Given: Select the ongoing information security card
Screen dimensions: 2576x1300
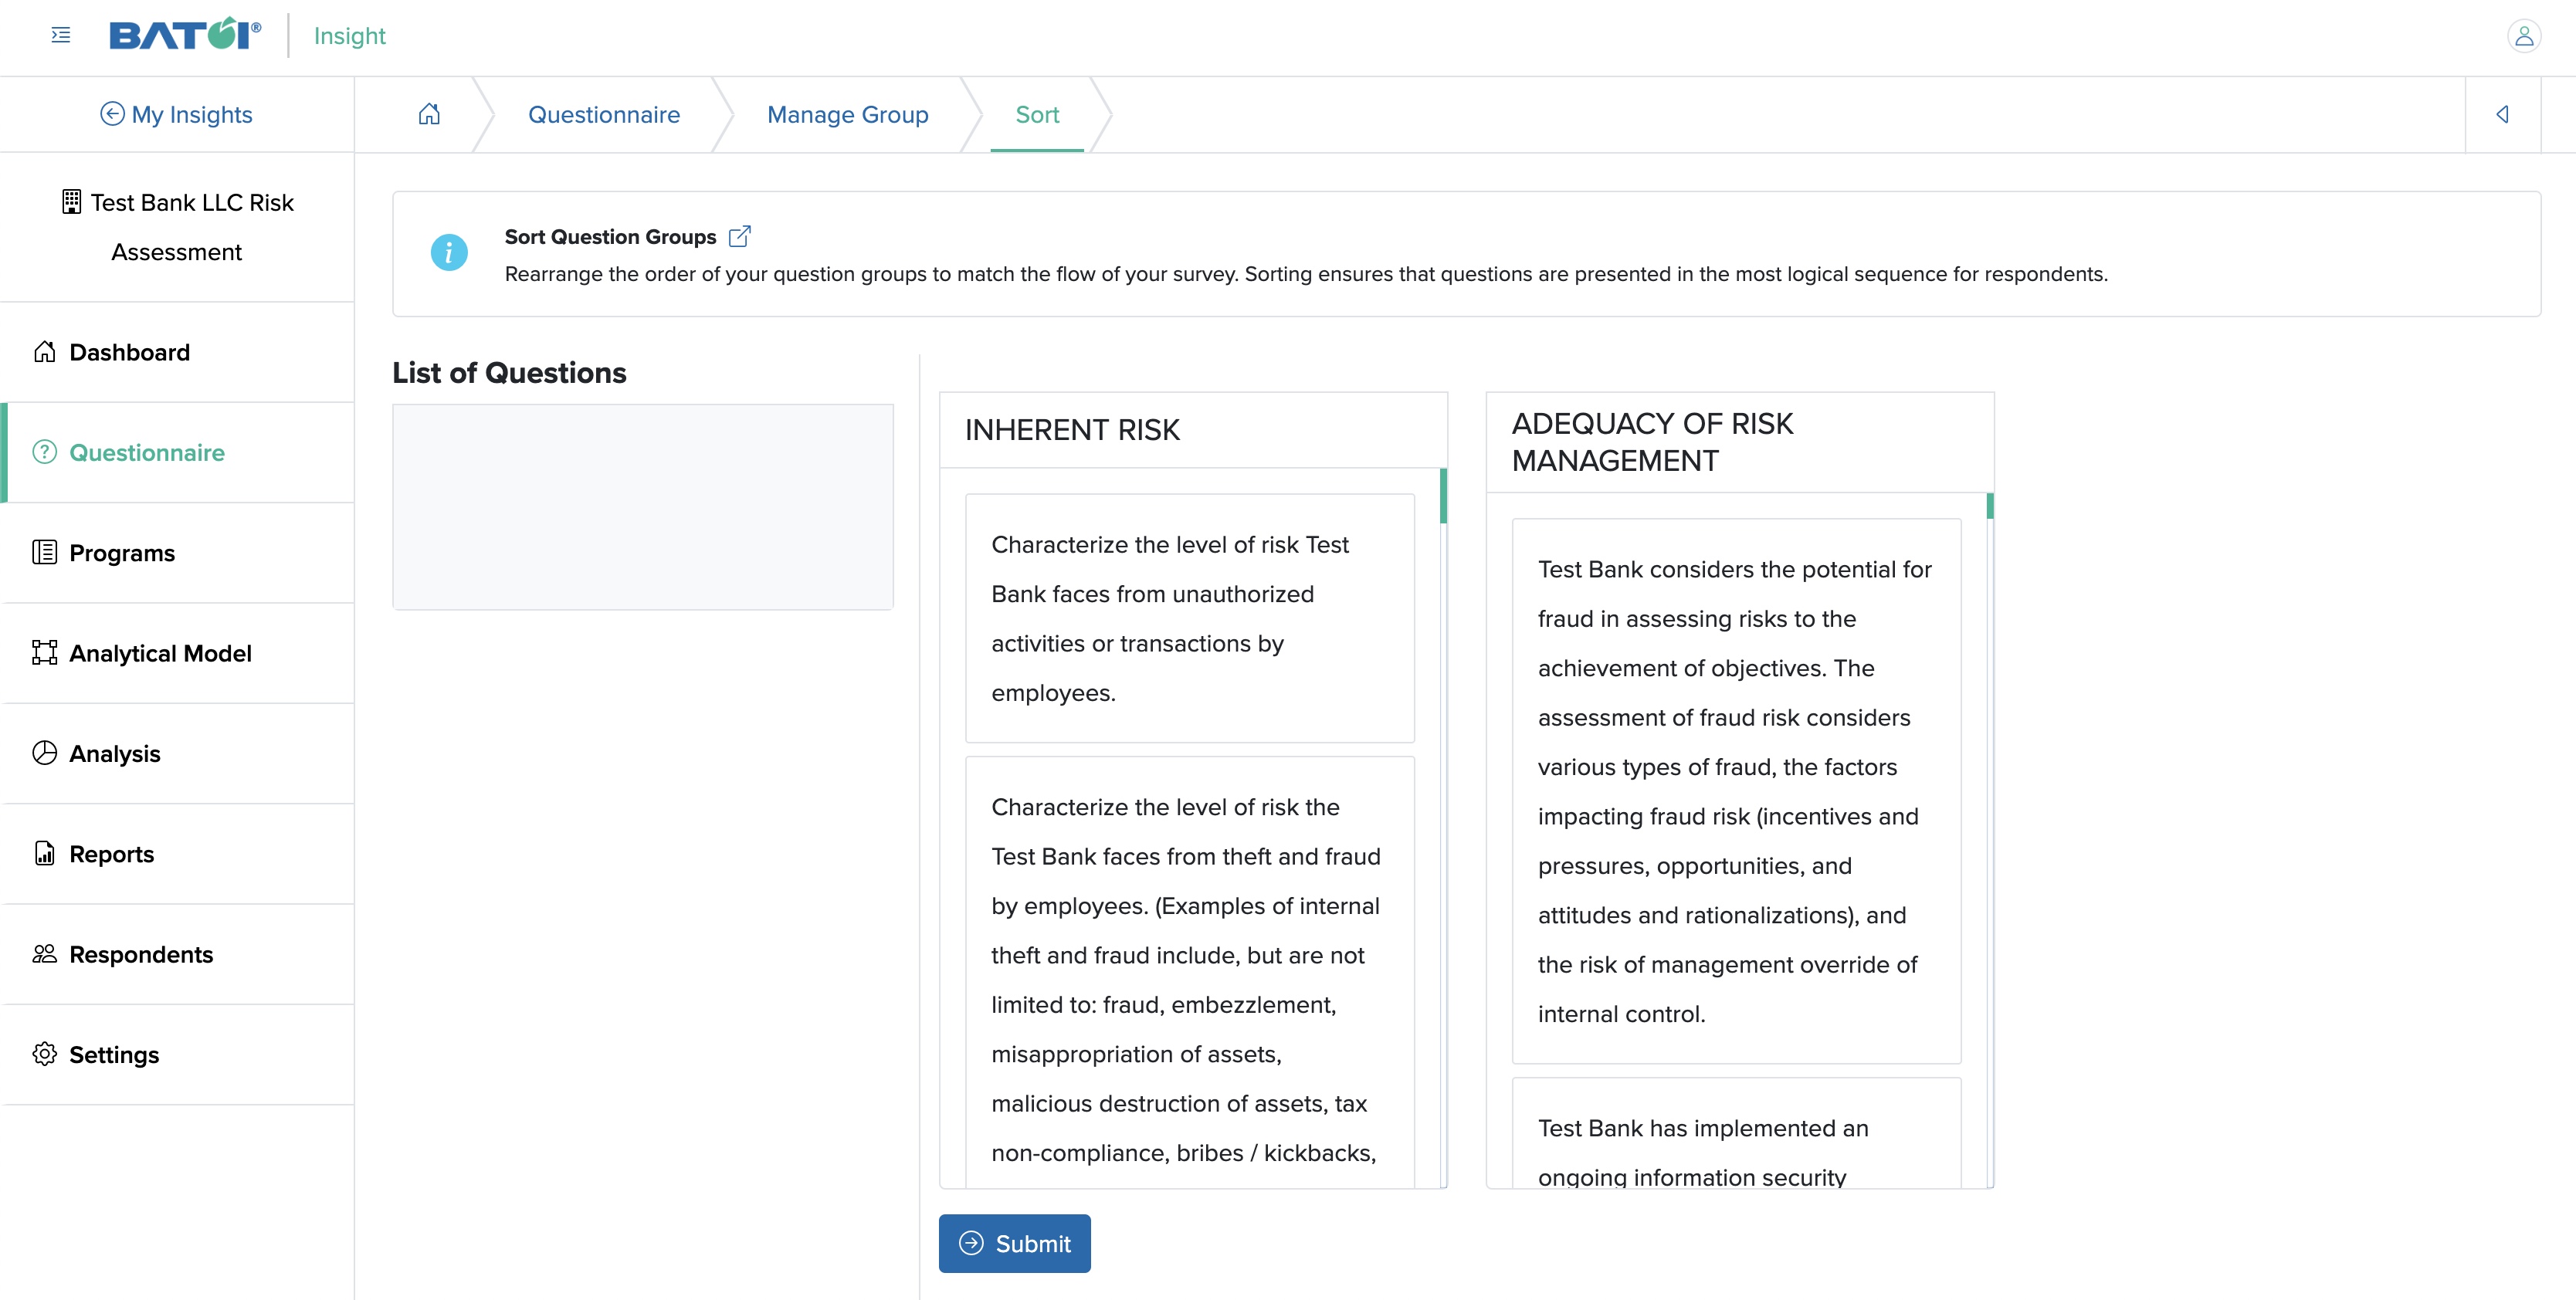Looking at the screenshot, I should 1736,1133.
